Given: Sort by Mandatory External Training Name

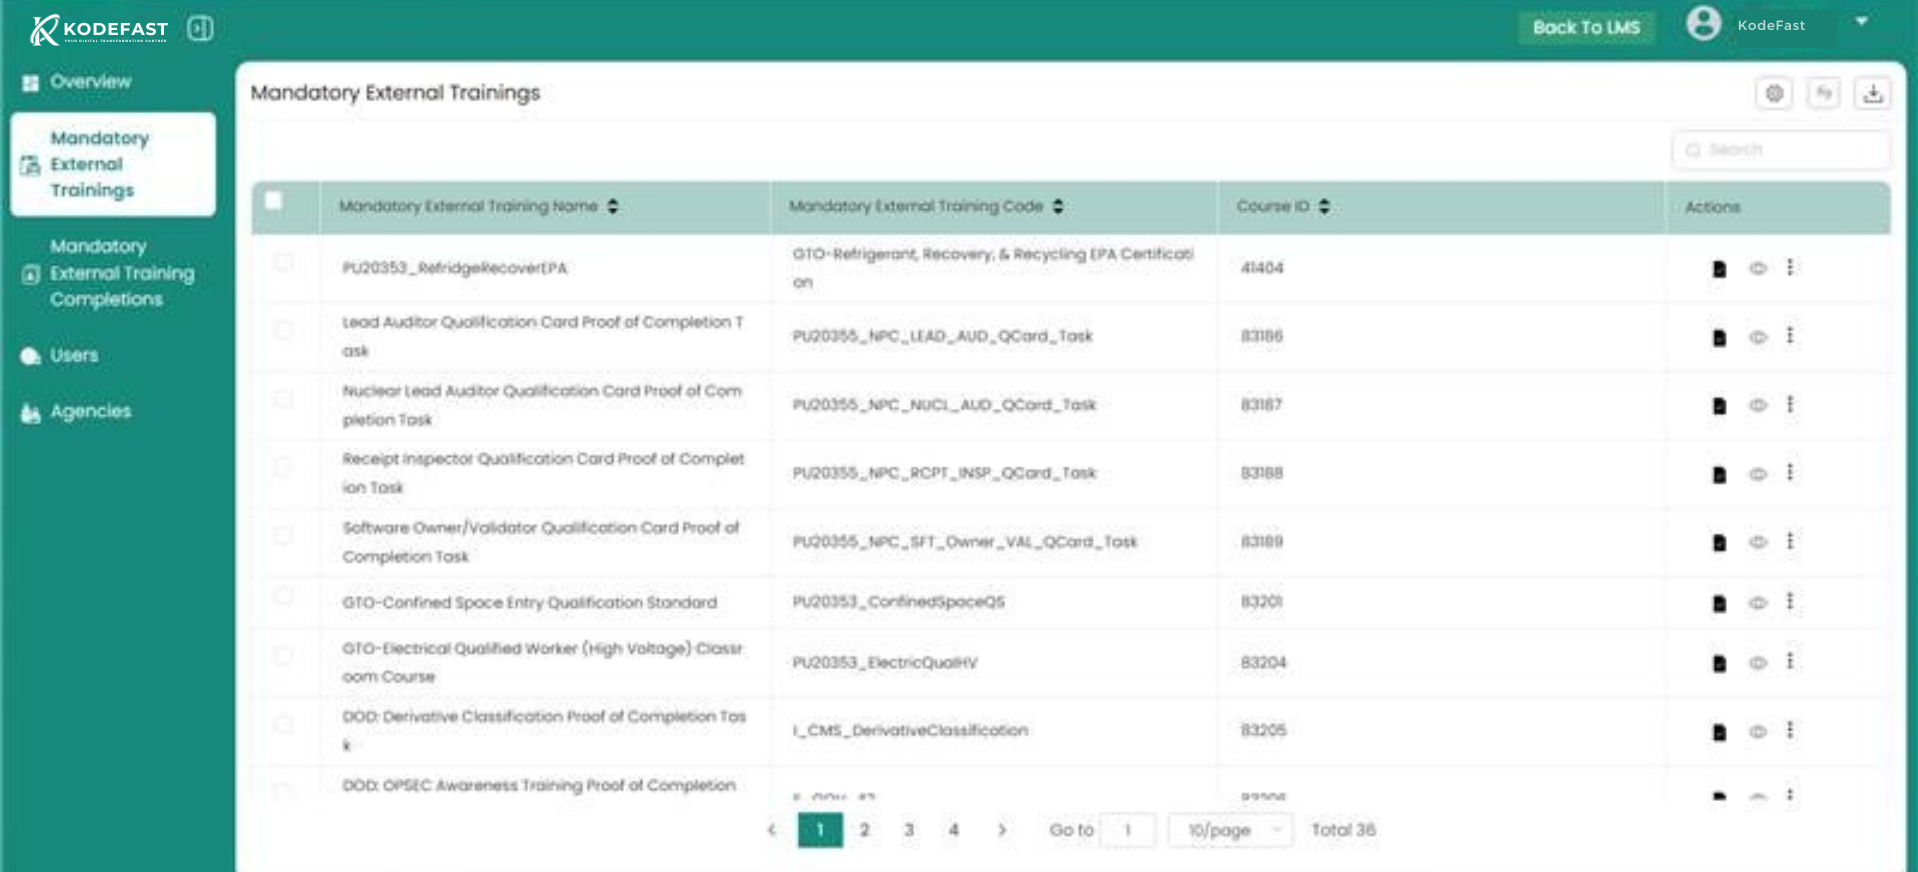Looking at the screenshot, I should coord(612,206).
